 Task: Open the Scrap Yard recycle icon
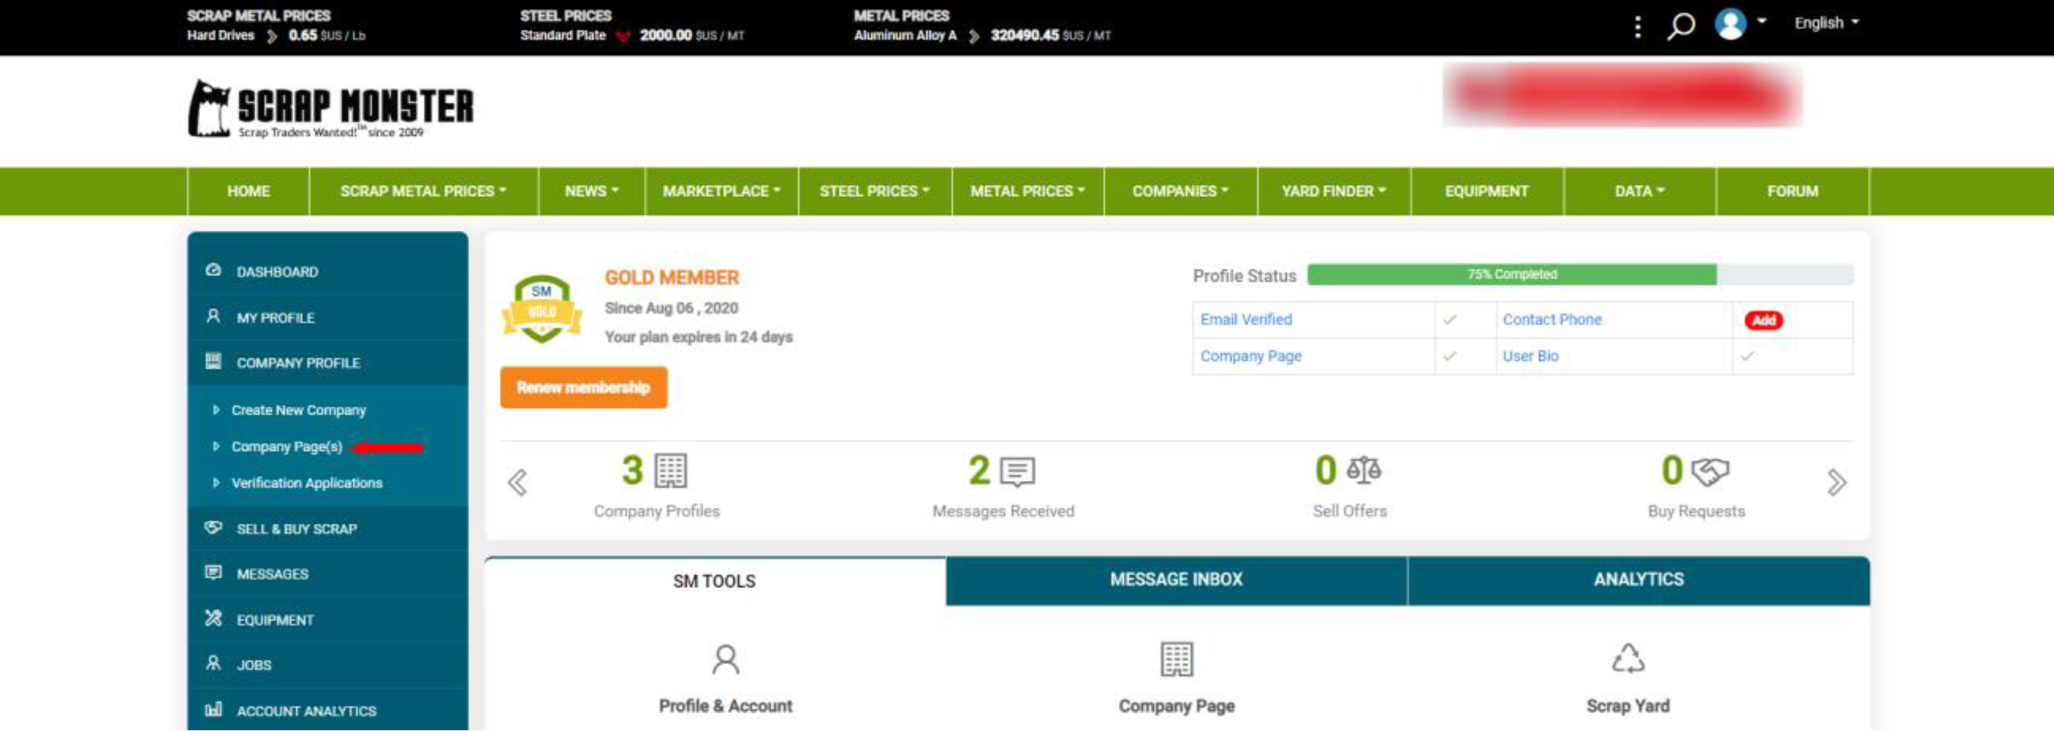pyautogui.click(x=1627, y=658)
